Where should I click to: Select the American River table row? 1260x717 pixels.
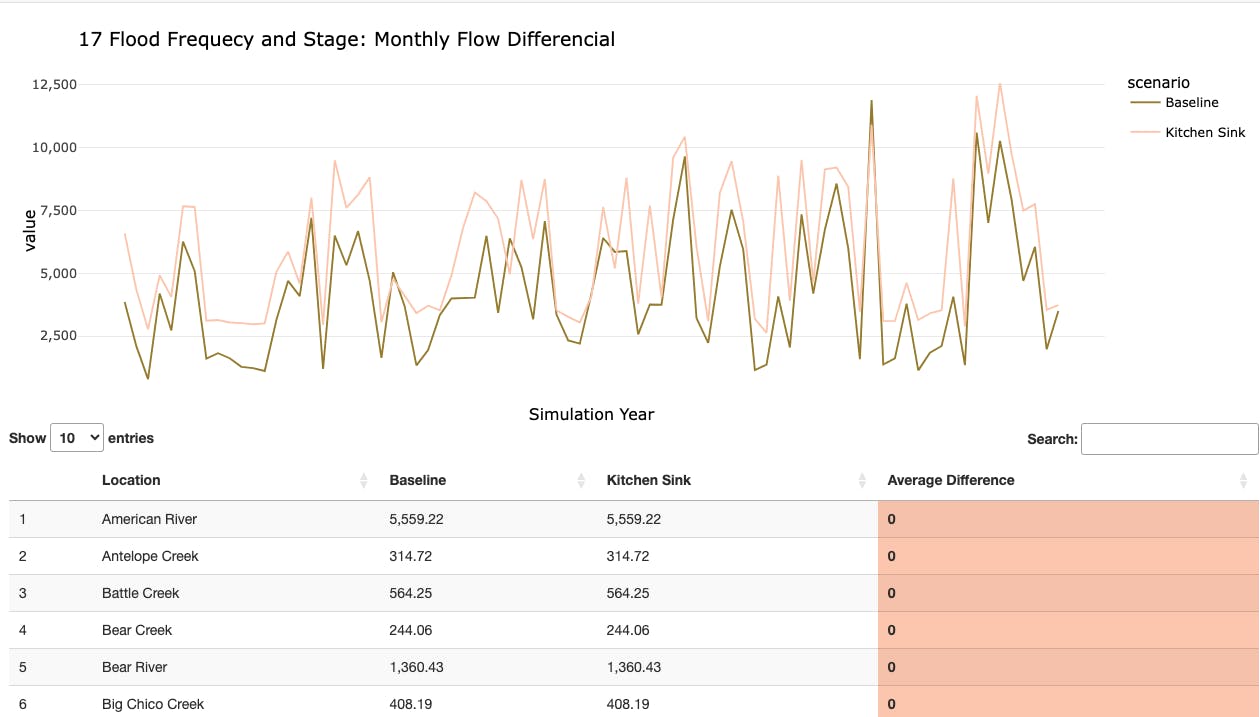click(x=149, y=519)
